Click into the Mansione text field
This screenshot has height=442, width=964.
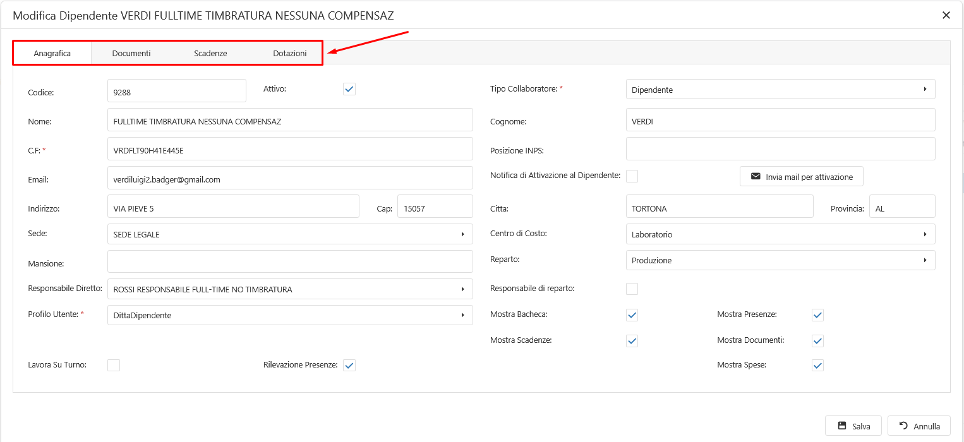tap(289, 261)
